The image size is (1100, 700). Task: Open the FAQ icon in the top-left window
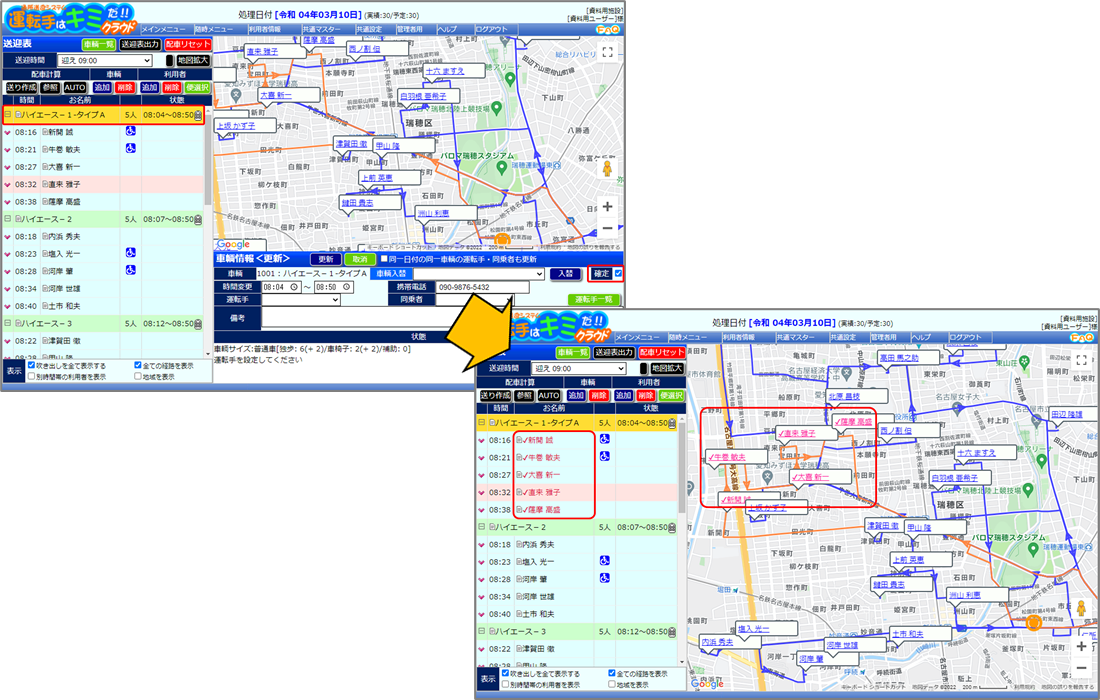(x=608, y=29)
